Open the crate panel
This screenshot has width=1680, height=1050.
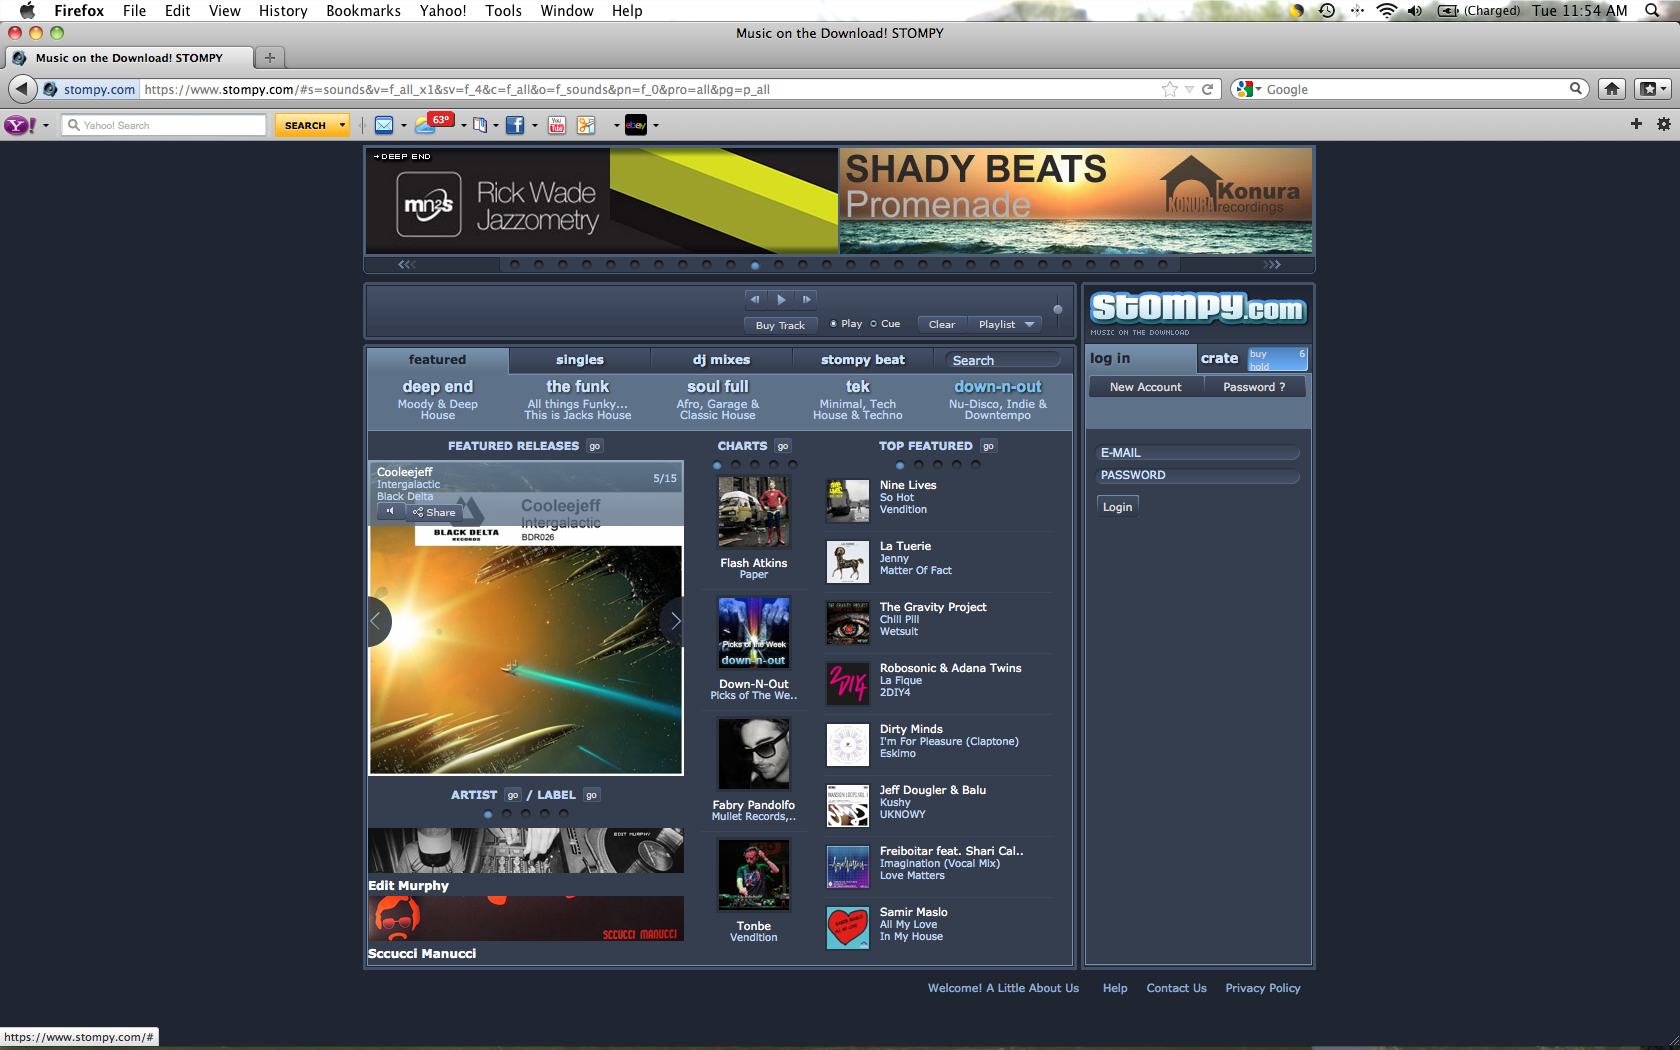(1220, 358)
